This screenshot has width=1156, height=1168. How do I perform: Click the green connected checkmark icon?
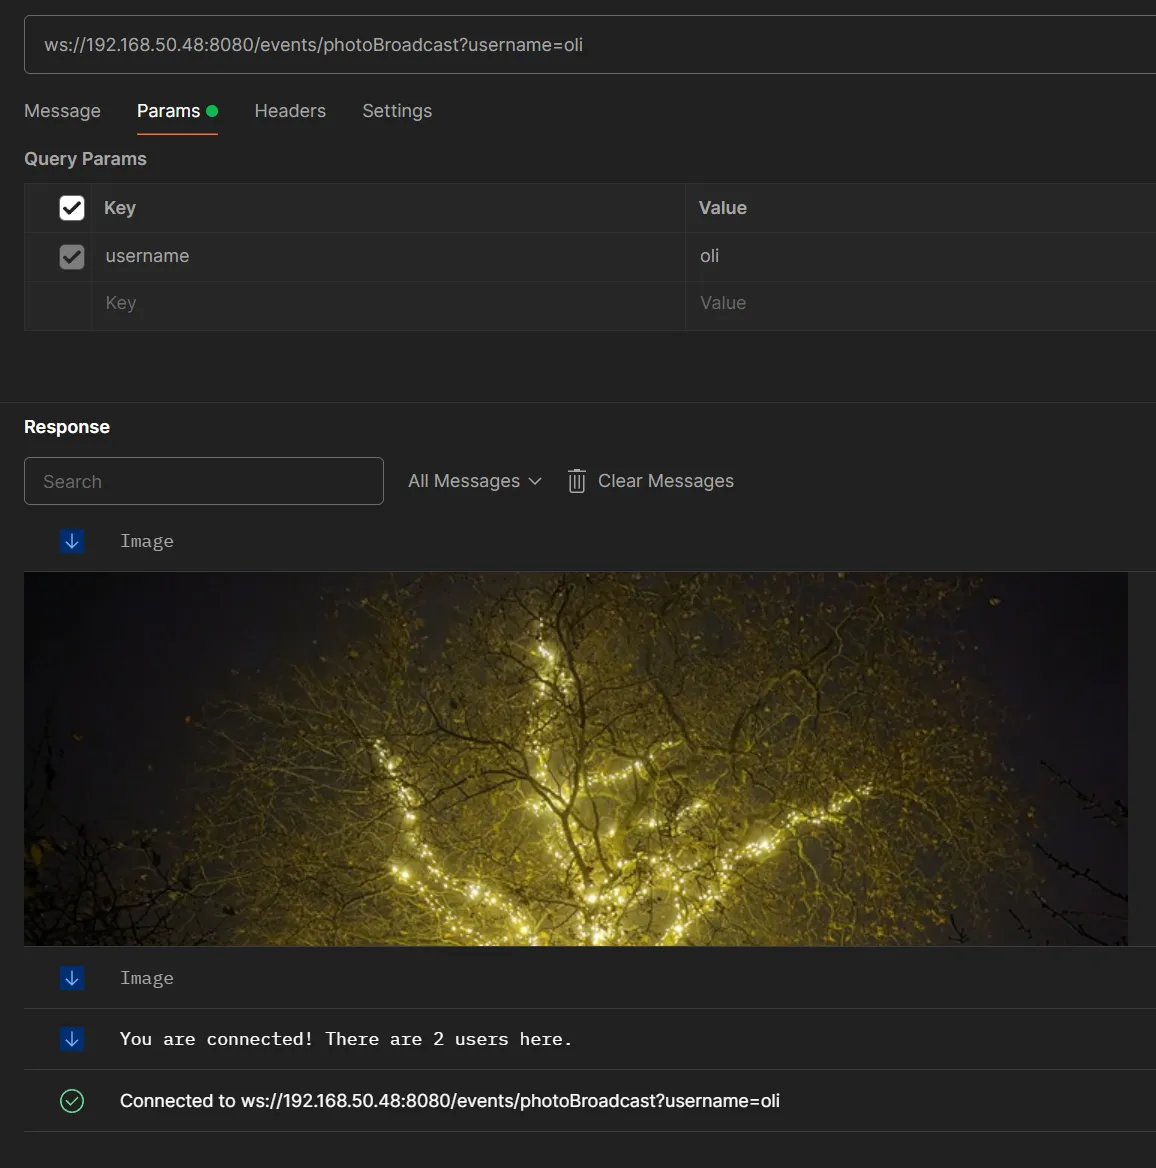(72, 1101)
